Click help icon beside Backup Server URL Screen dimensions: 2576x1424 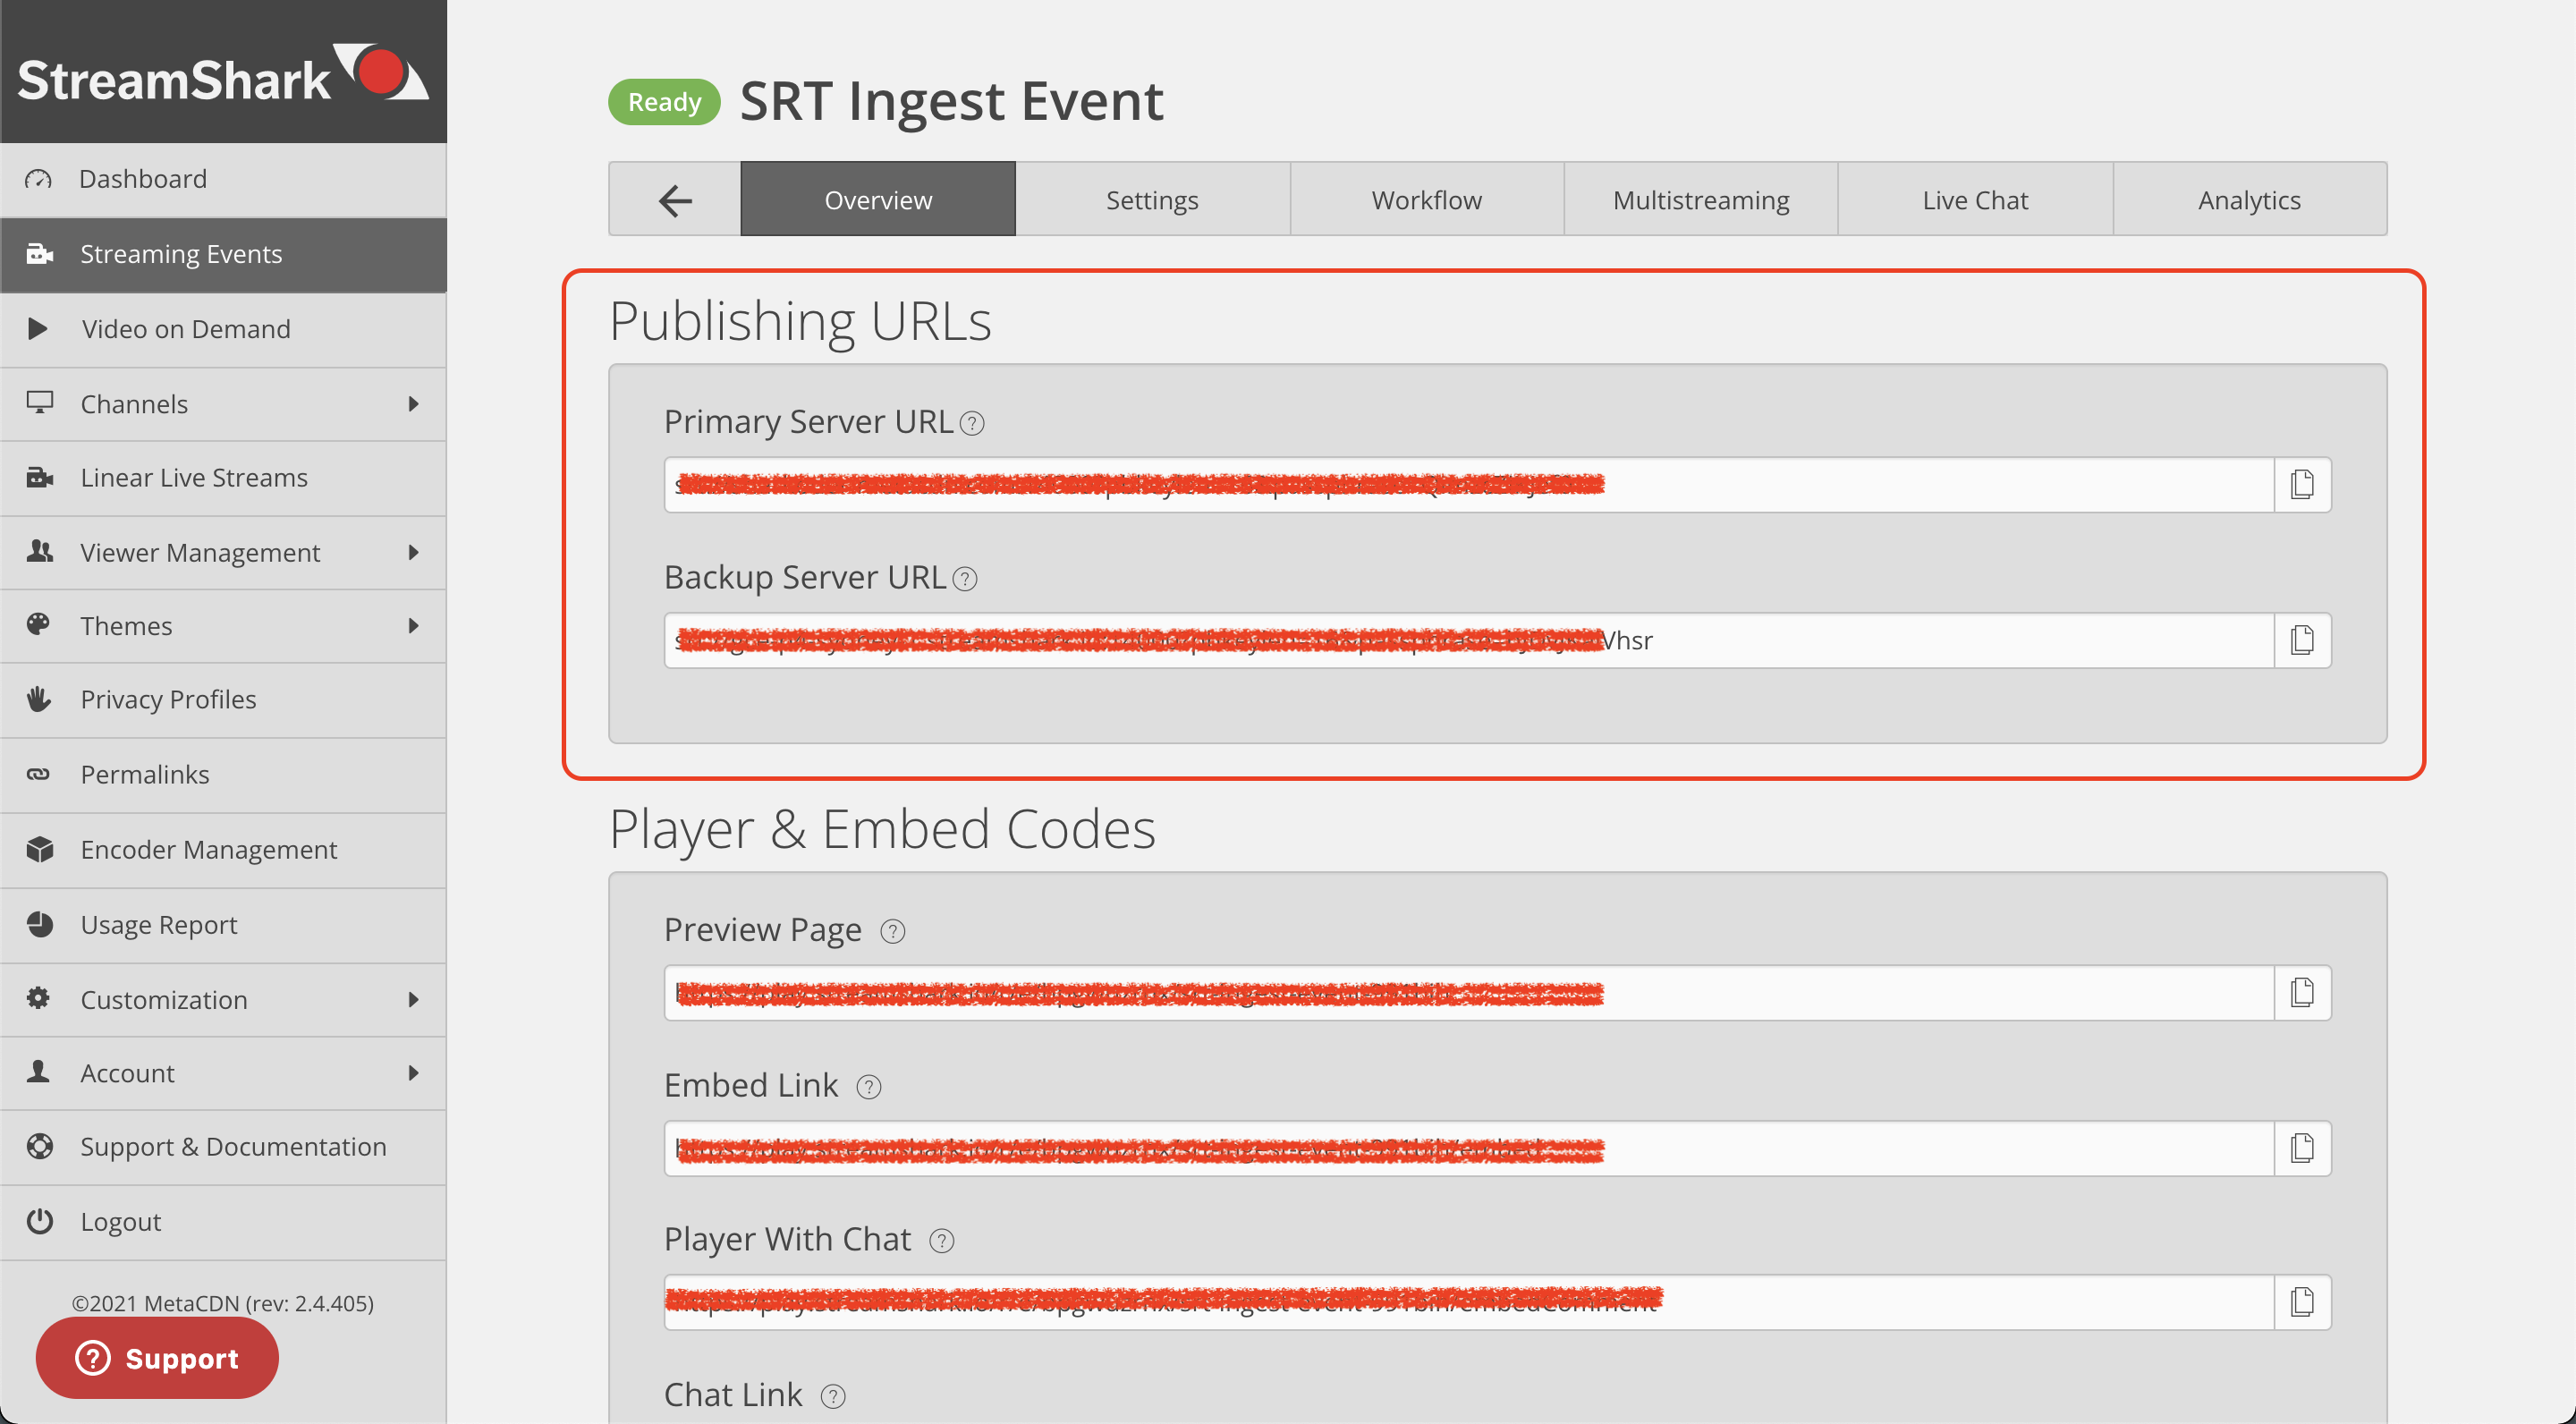(965, 579)
